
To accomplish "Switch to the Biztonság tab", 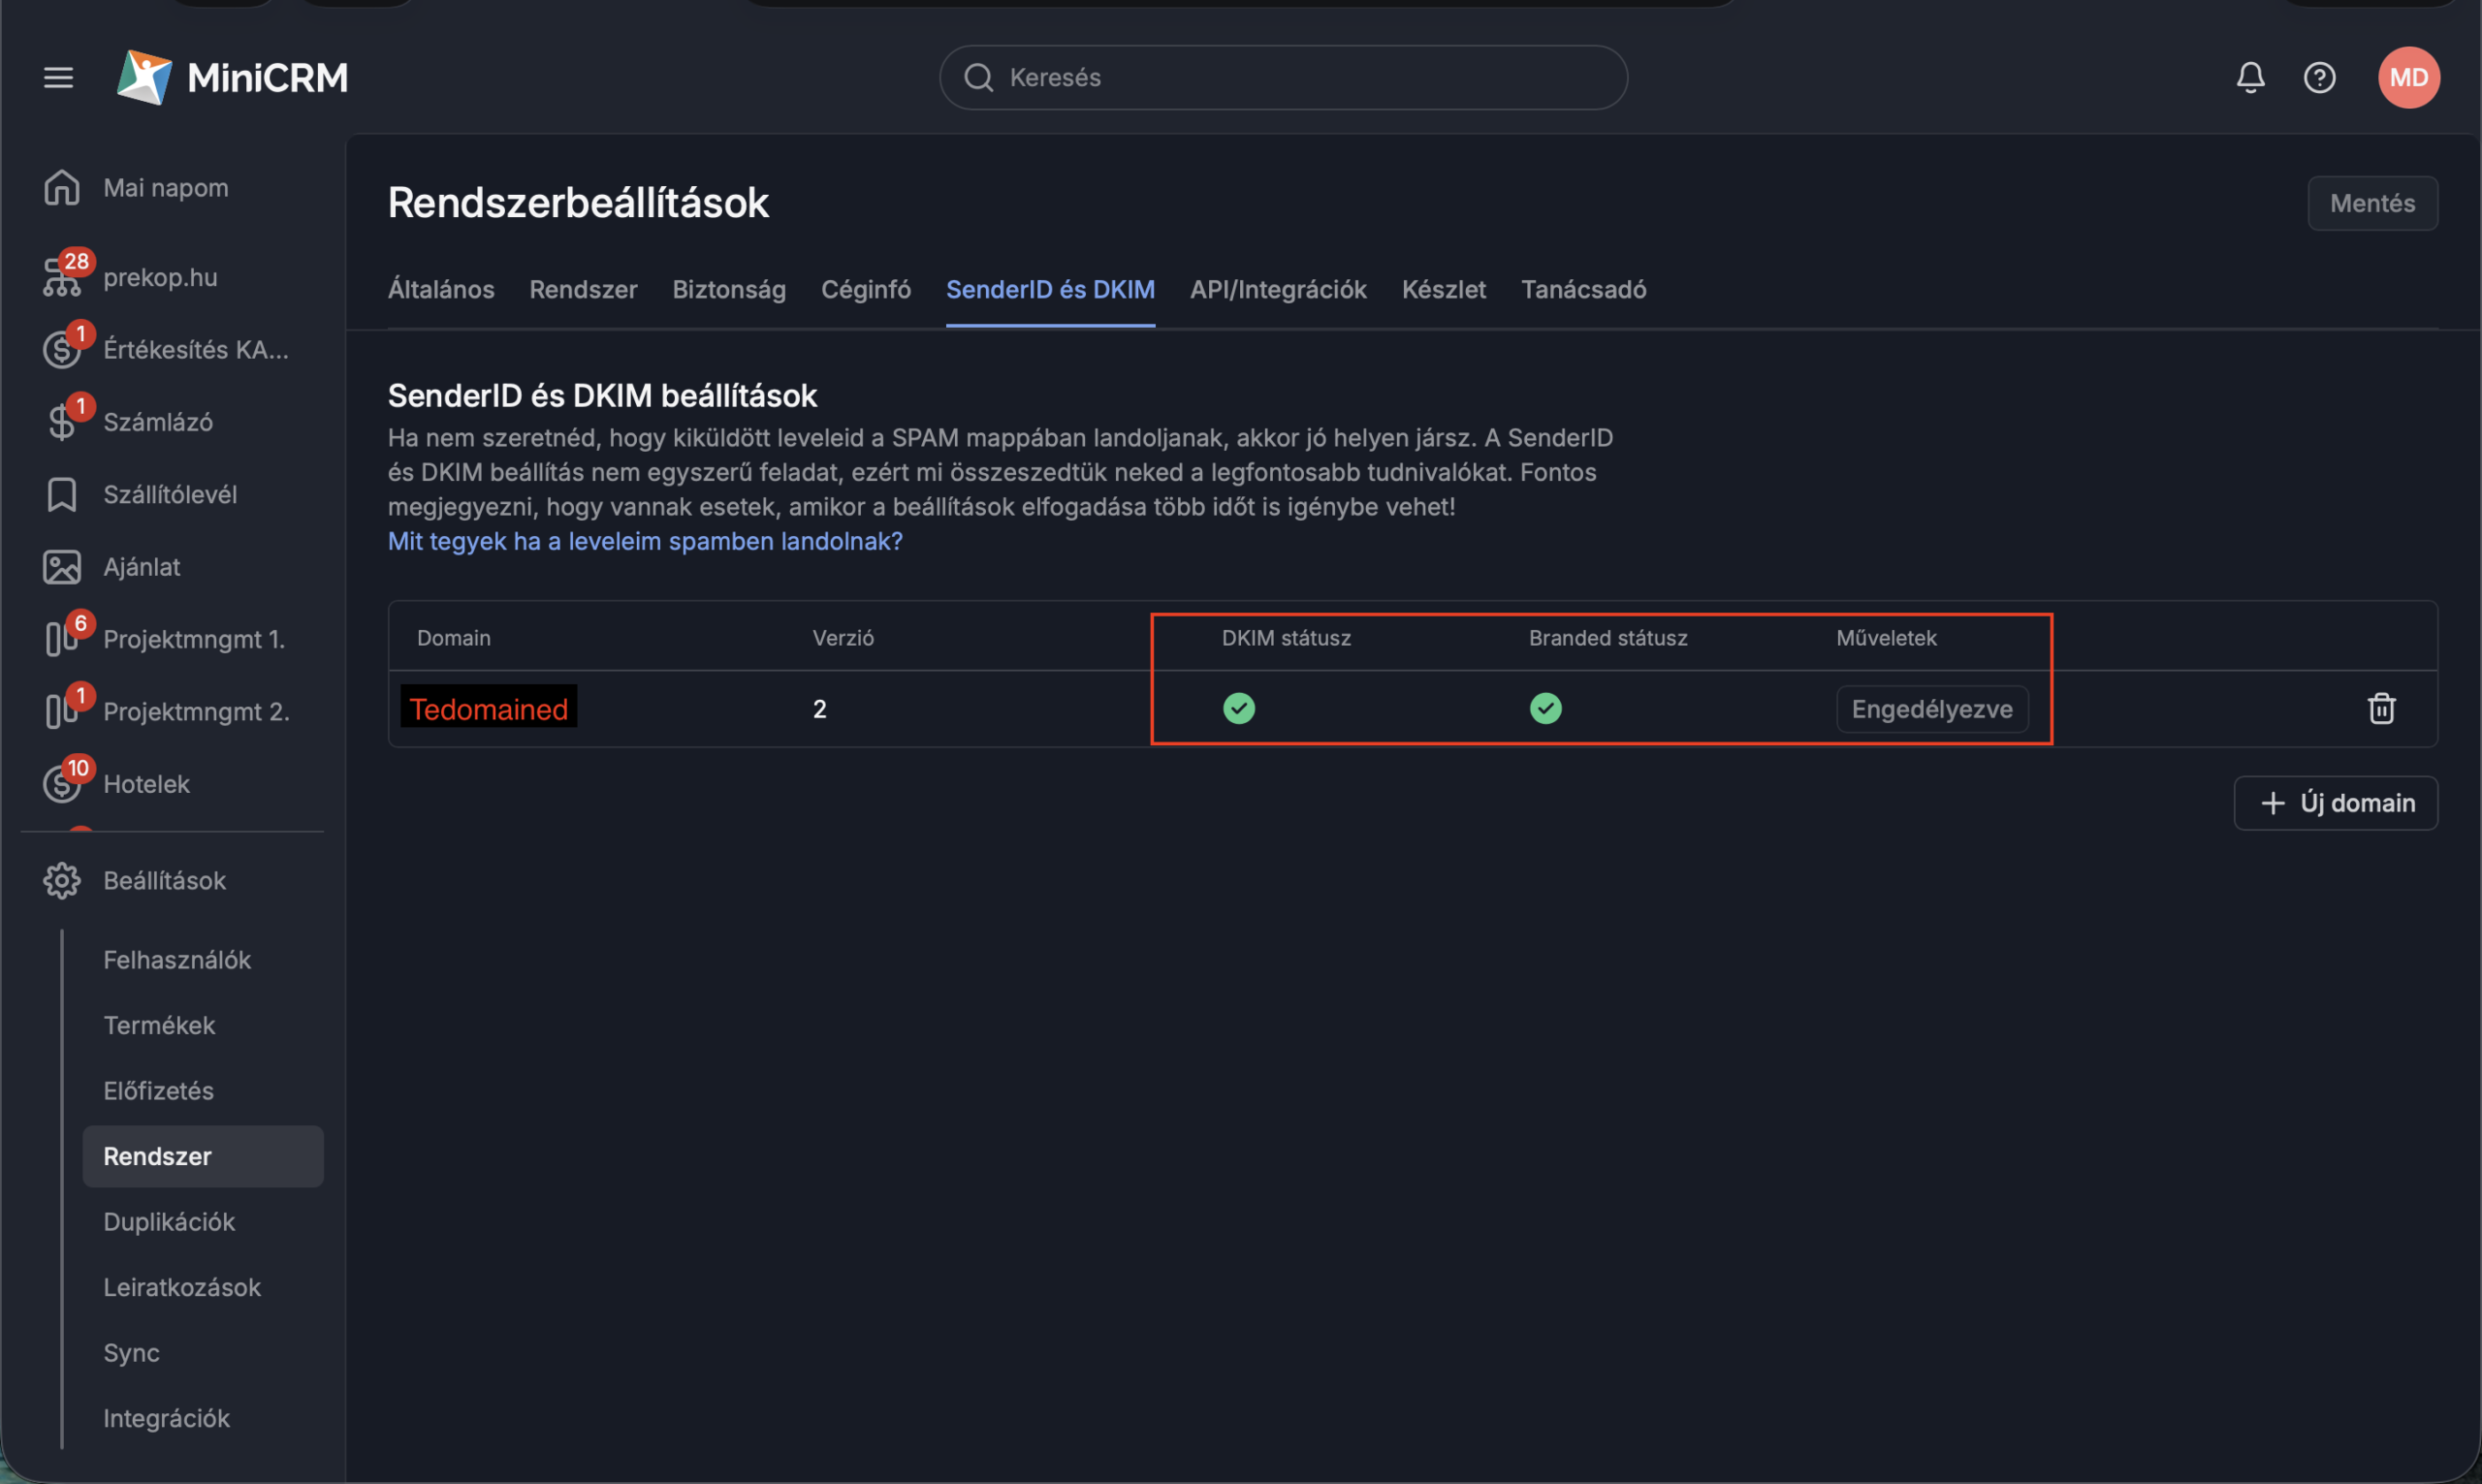I will coord(728,289).
